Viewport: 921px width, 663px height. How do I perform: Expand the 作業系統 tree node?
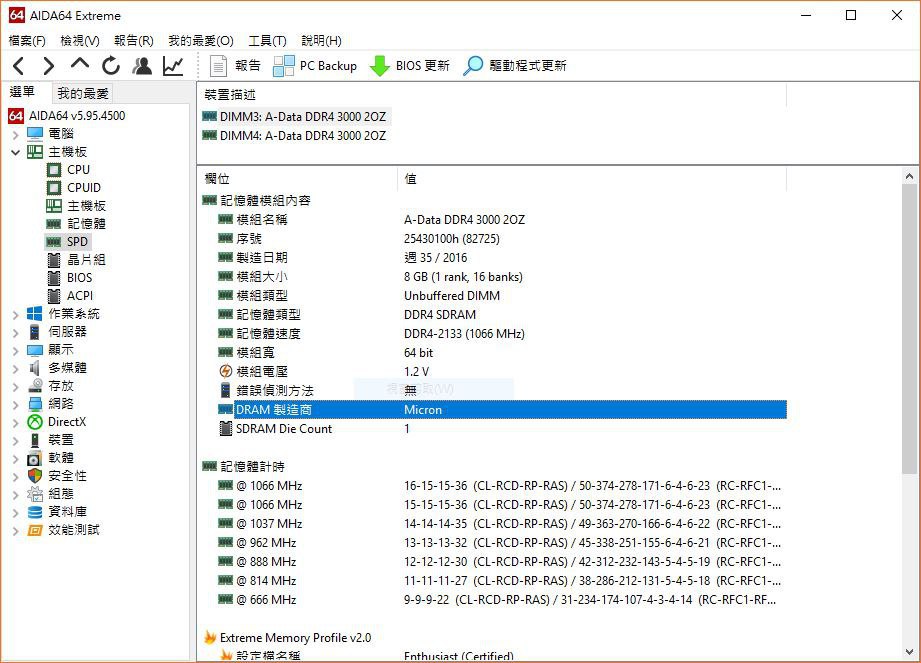(16, 315)
